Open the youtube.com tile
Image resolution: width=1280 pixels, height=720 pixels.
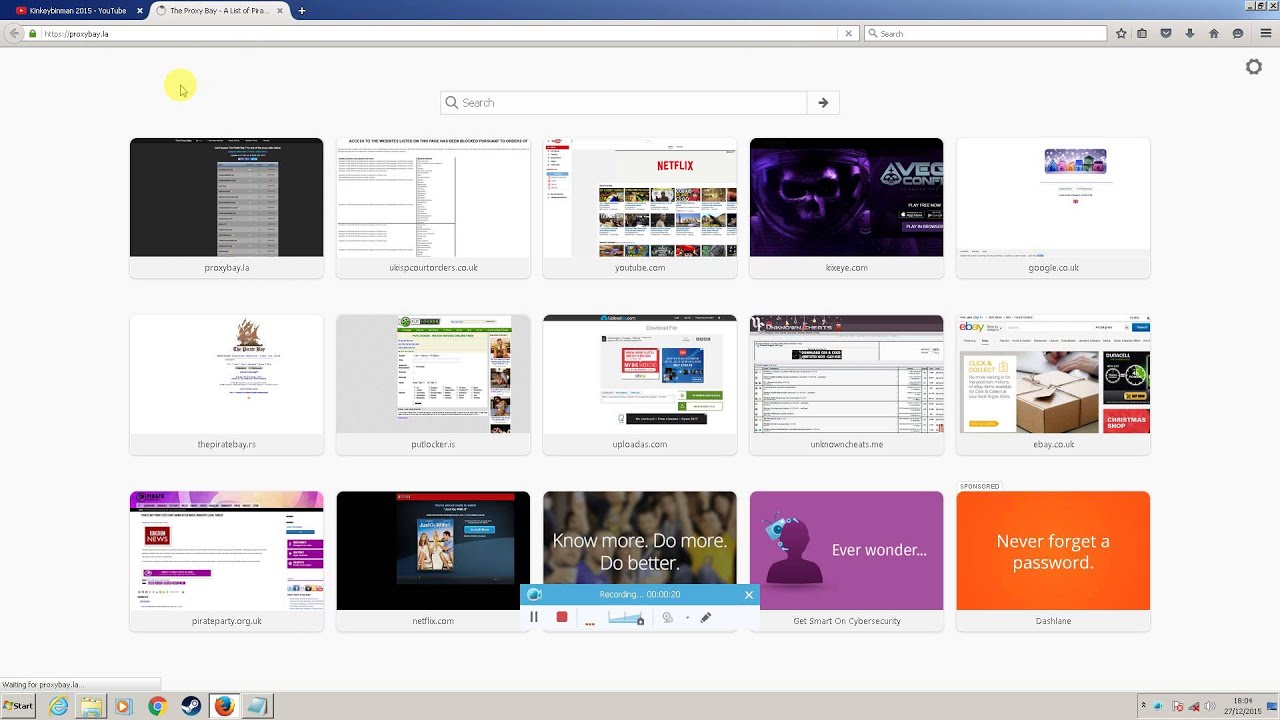(640, 208)
